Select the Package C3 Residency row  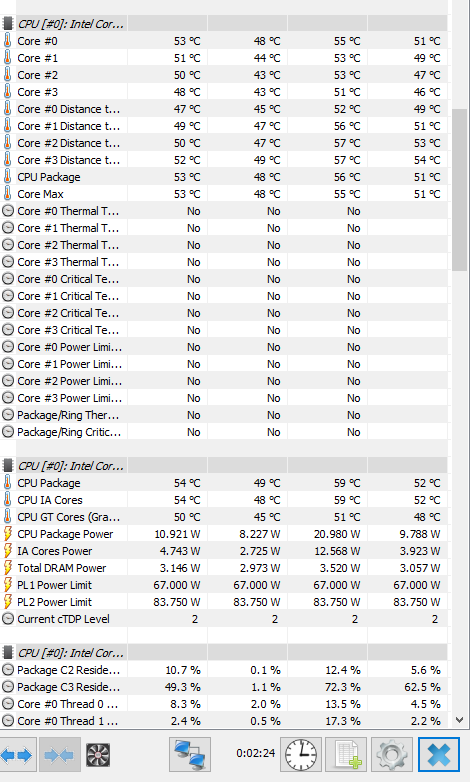point(224,687)
